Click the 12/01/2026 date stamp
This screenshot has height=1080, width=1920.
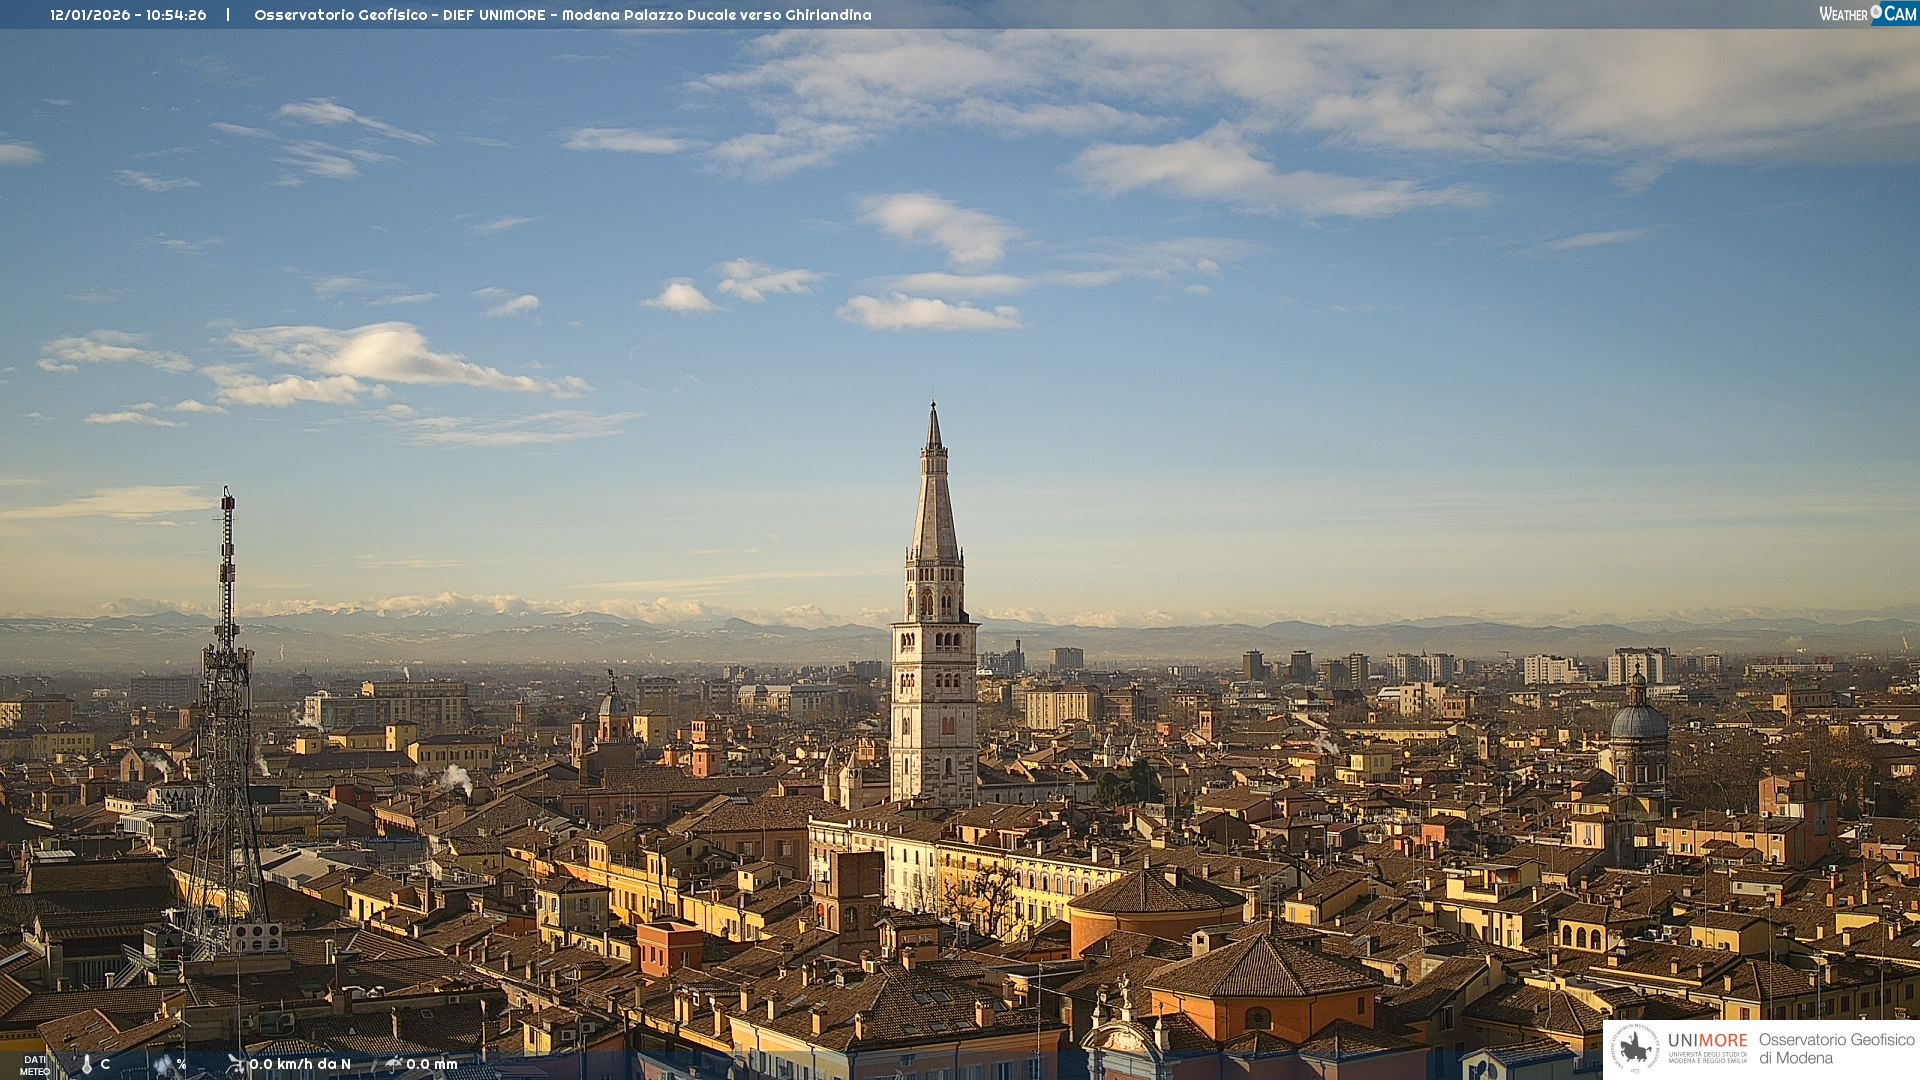click(89, 15)
